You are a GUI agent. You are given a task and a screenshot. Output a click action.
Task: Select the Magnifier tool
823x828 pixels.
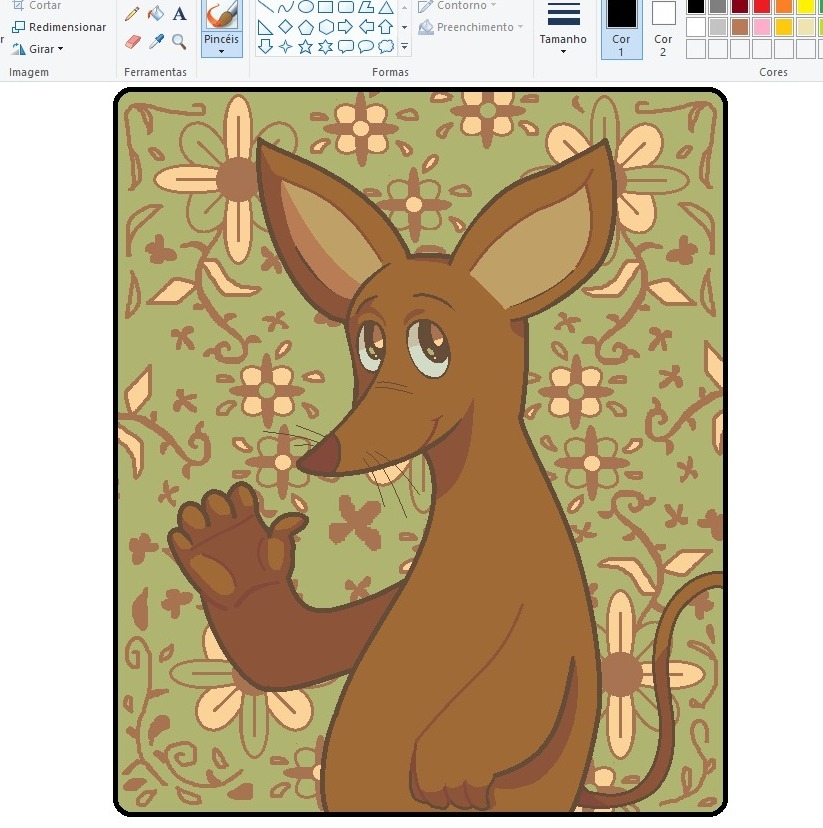pyautogui.click(x=179, y=42)
